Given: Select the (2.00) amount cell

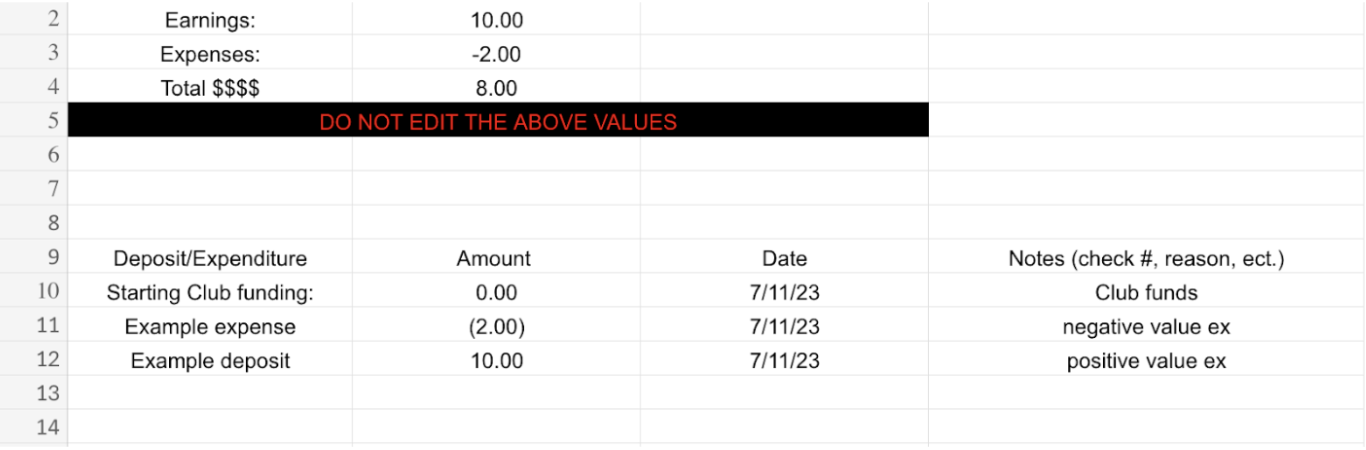Looking at the screenshot, I should coord(496,327).
